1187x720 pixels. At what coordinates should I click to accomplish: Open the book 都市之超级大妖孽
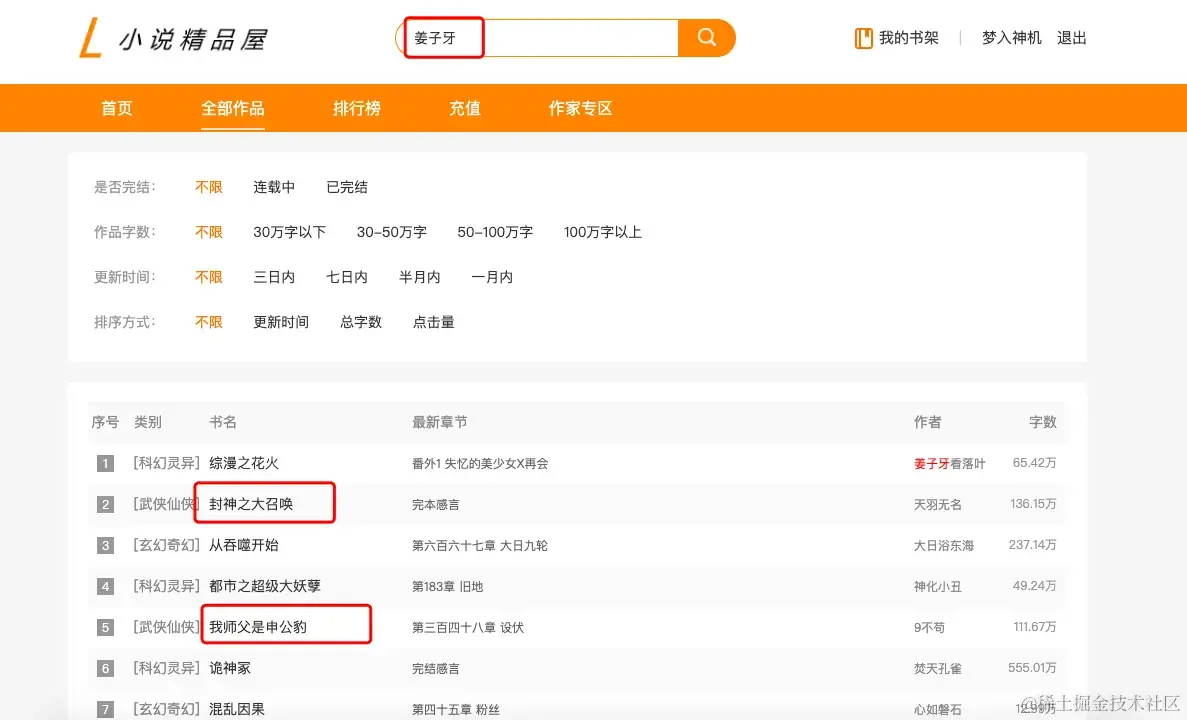click(x=265, y=585)
